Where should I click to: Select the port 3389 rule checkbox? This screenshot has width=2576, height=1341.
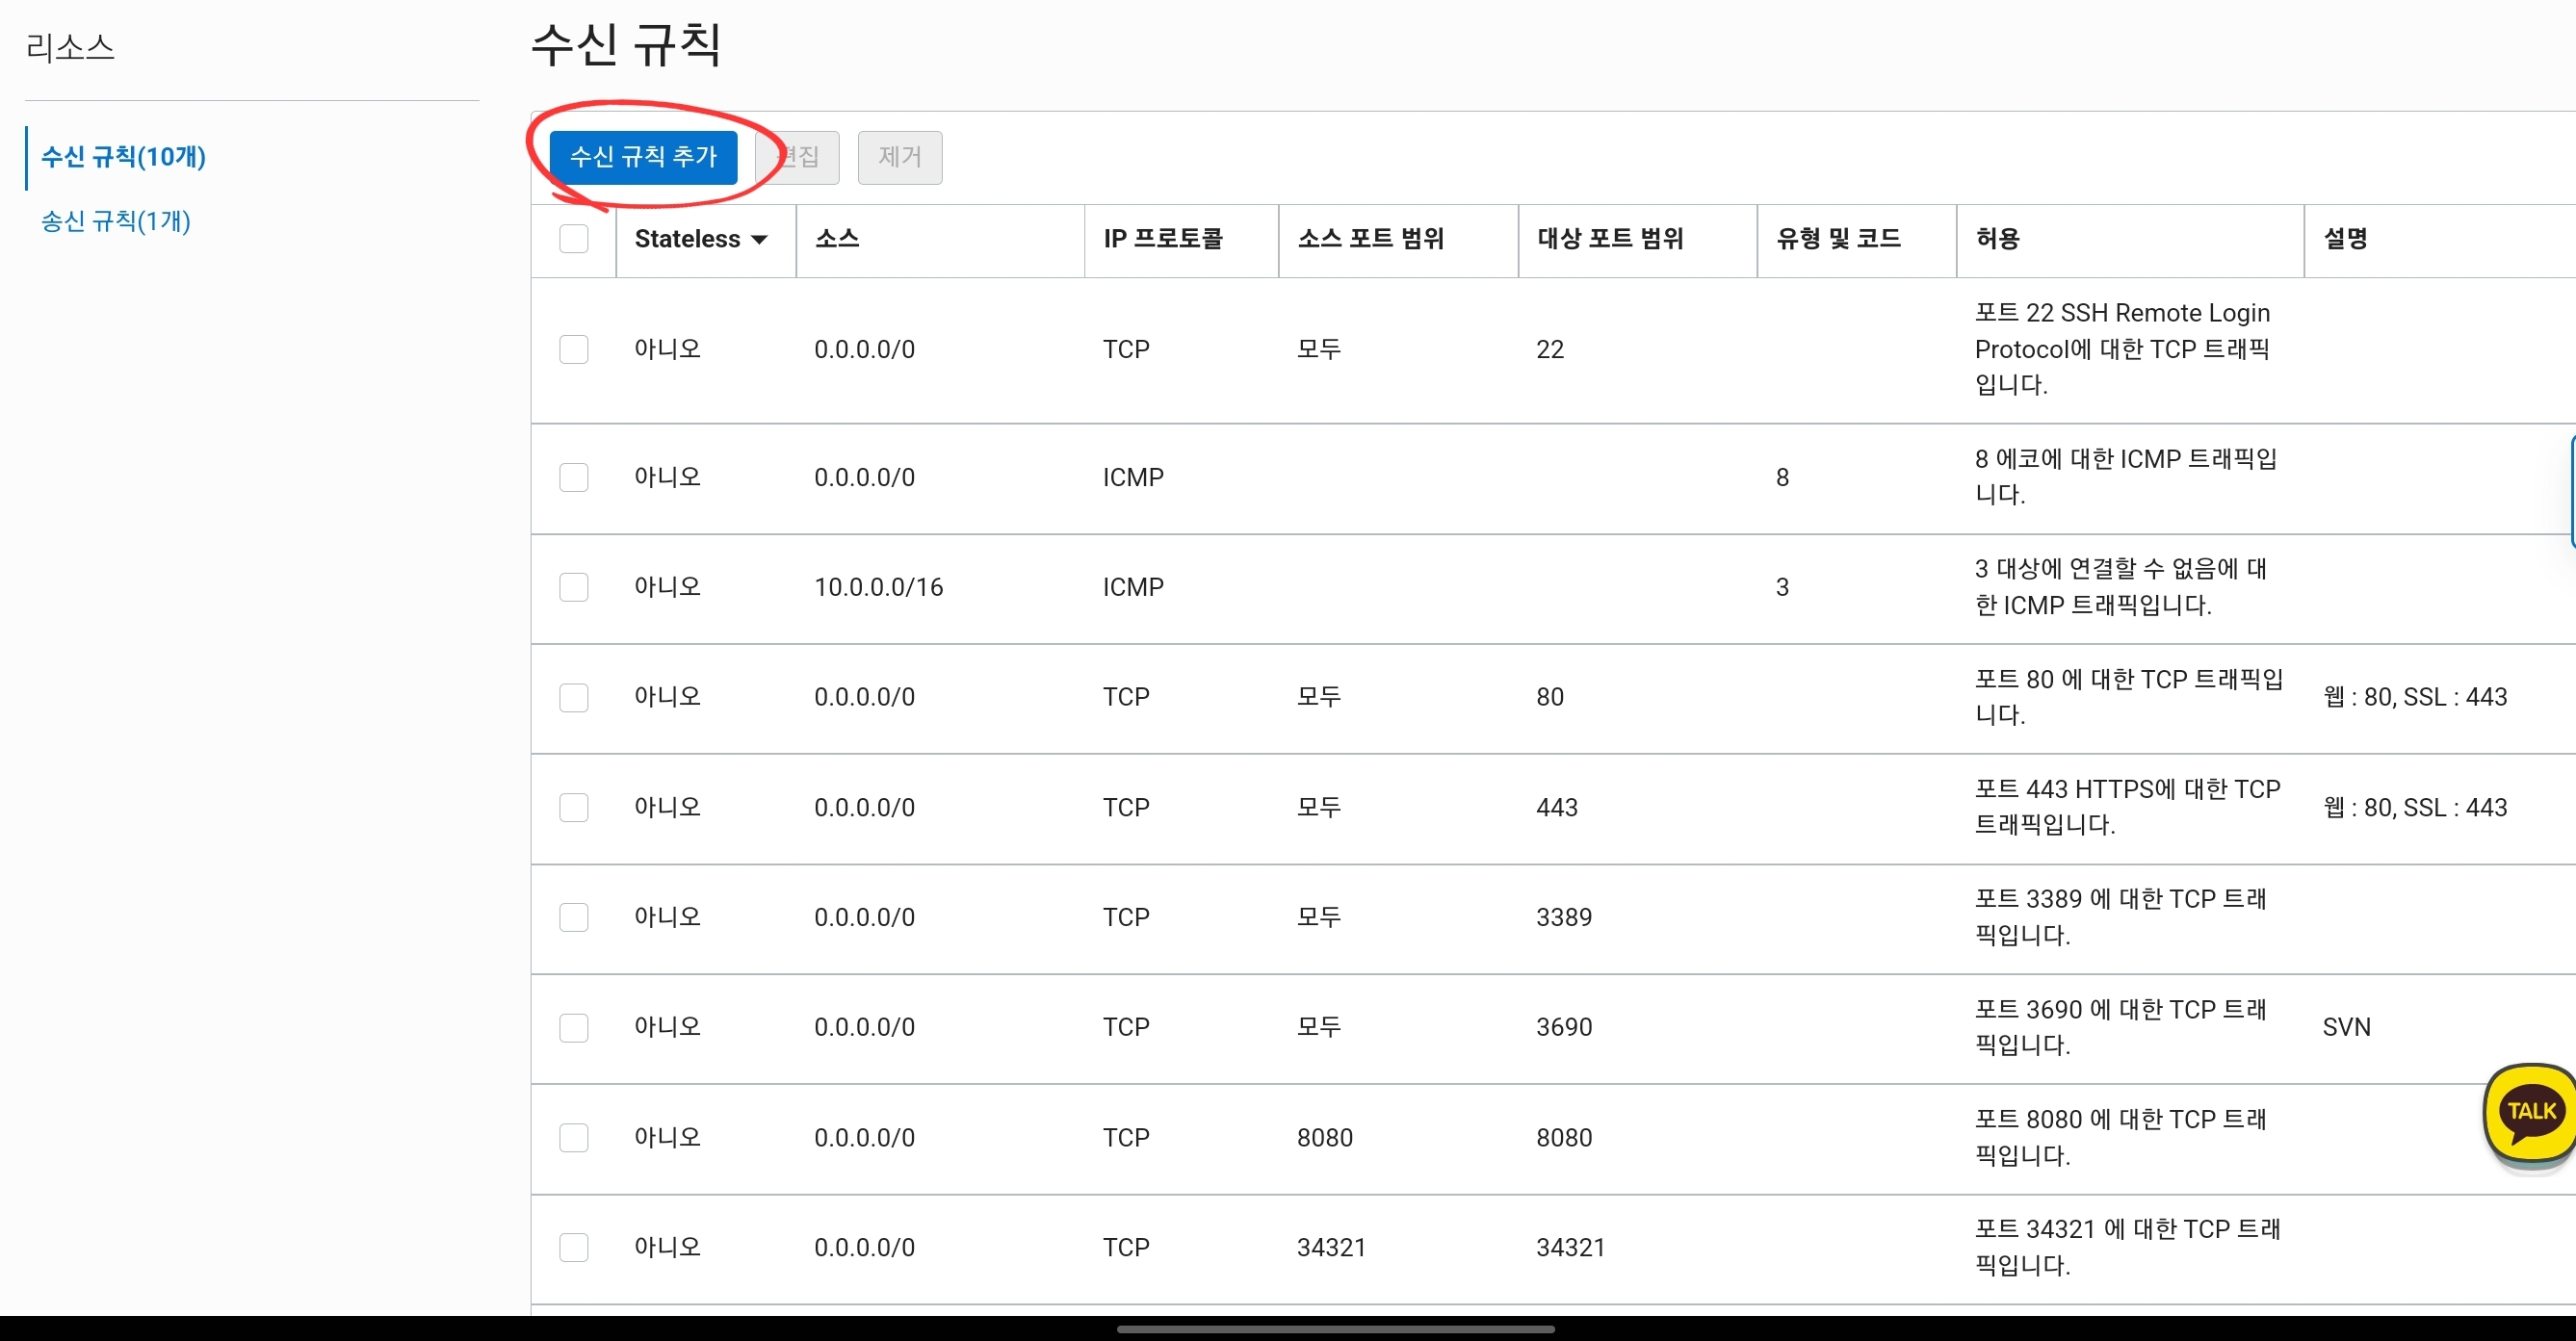point(573,917)
